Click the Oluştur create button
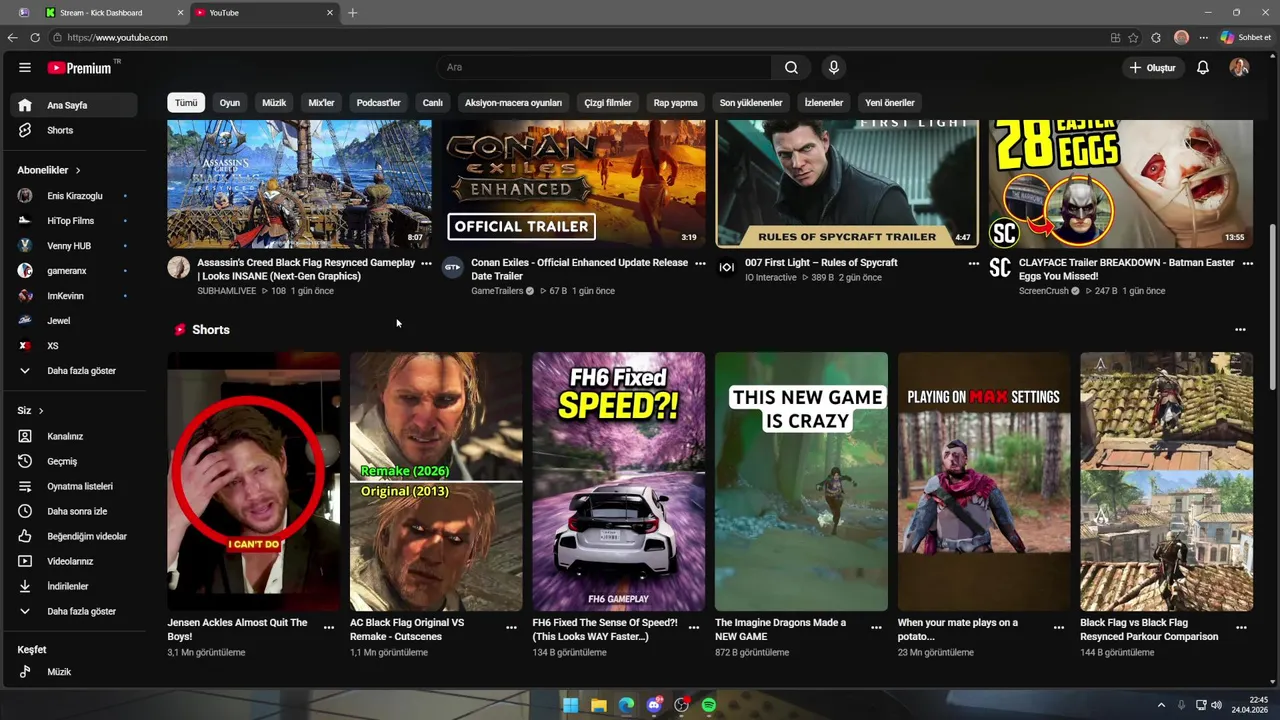Viewport: 1280px width, 720px height. click(x=1153, y=67)
